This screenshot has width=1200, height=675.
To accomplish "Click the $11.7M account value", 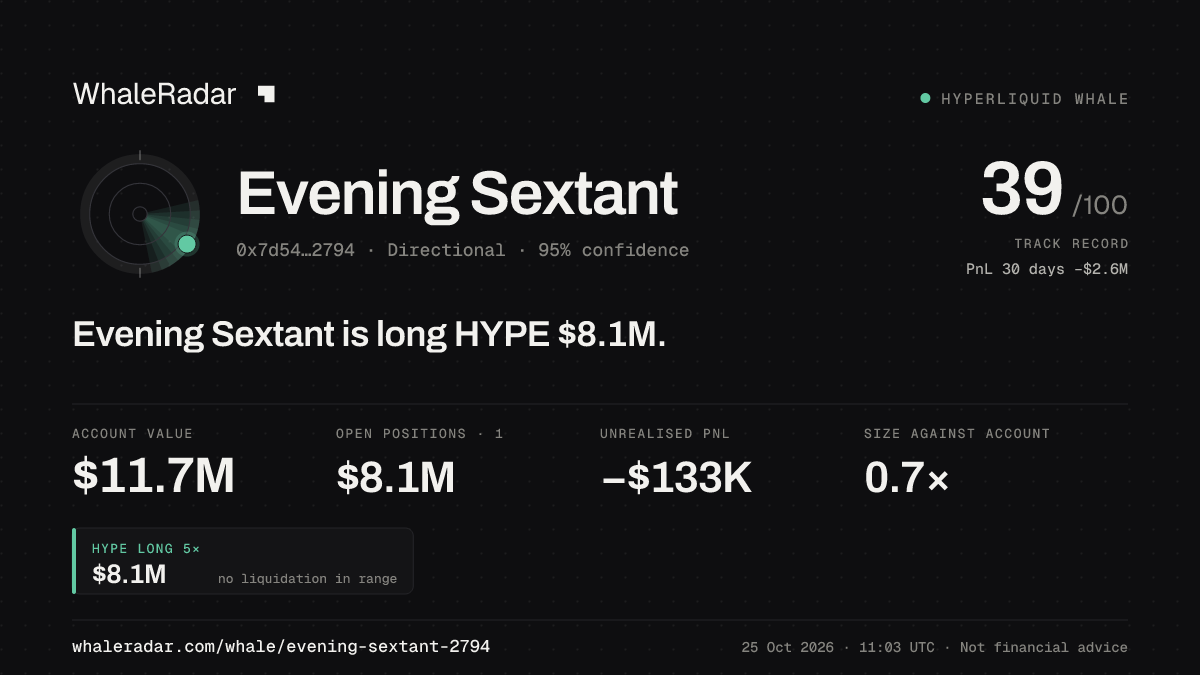I will [x=153, y=476].
